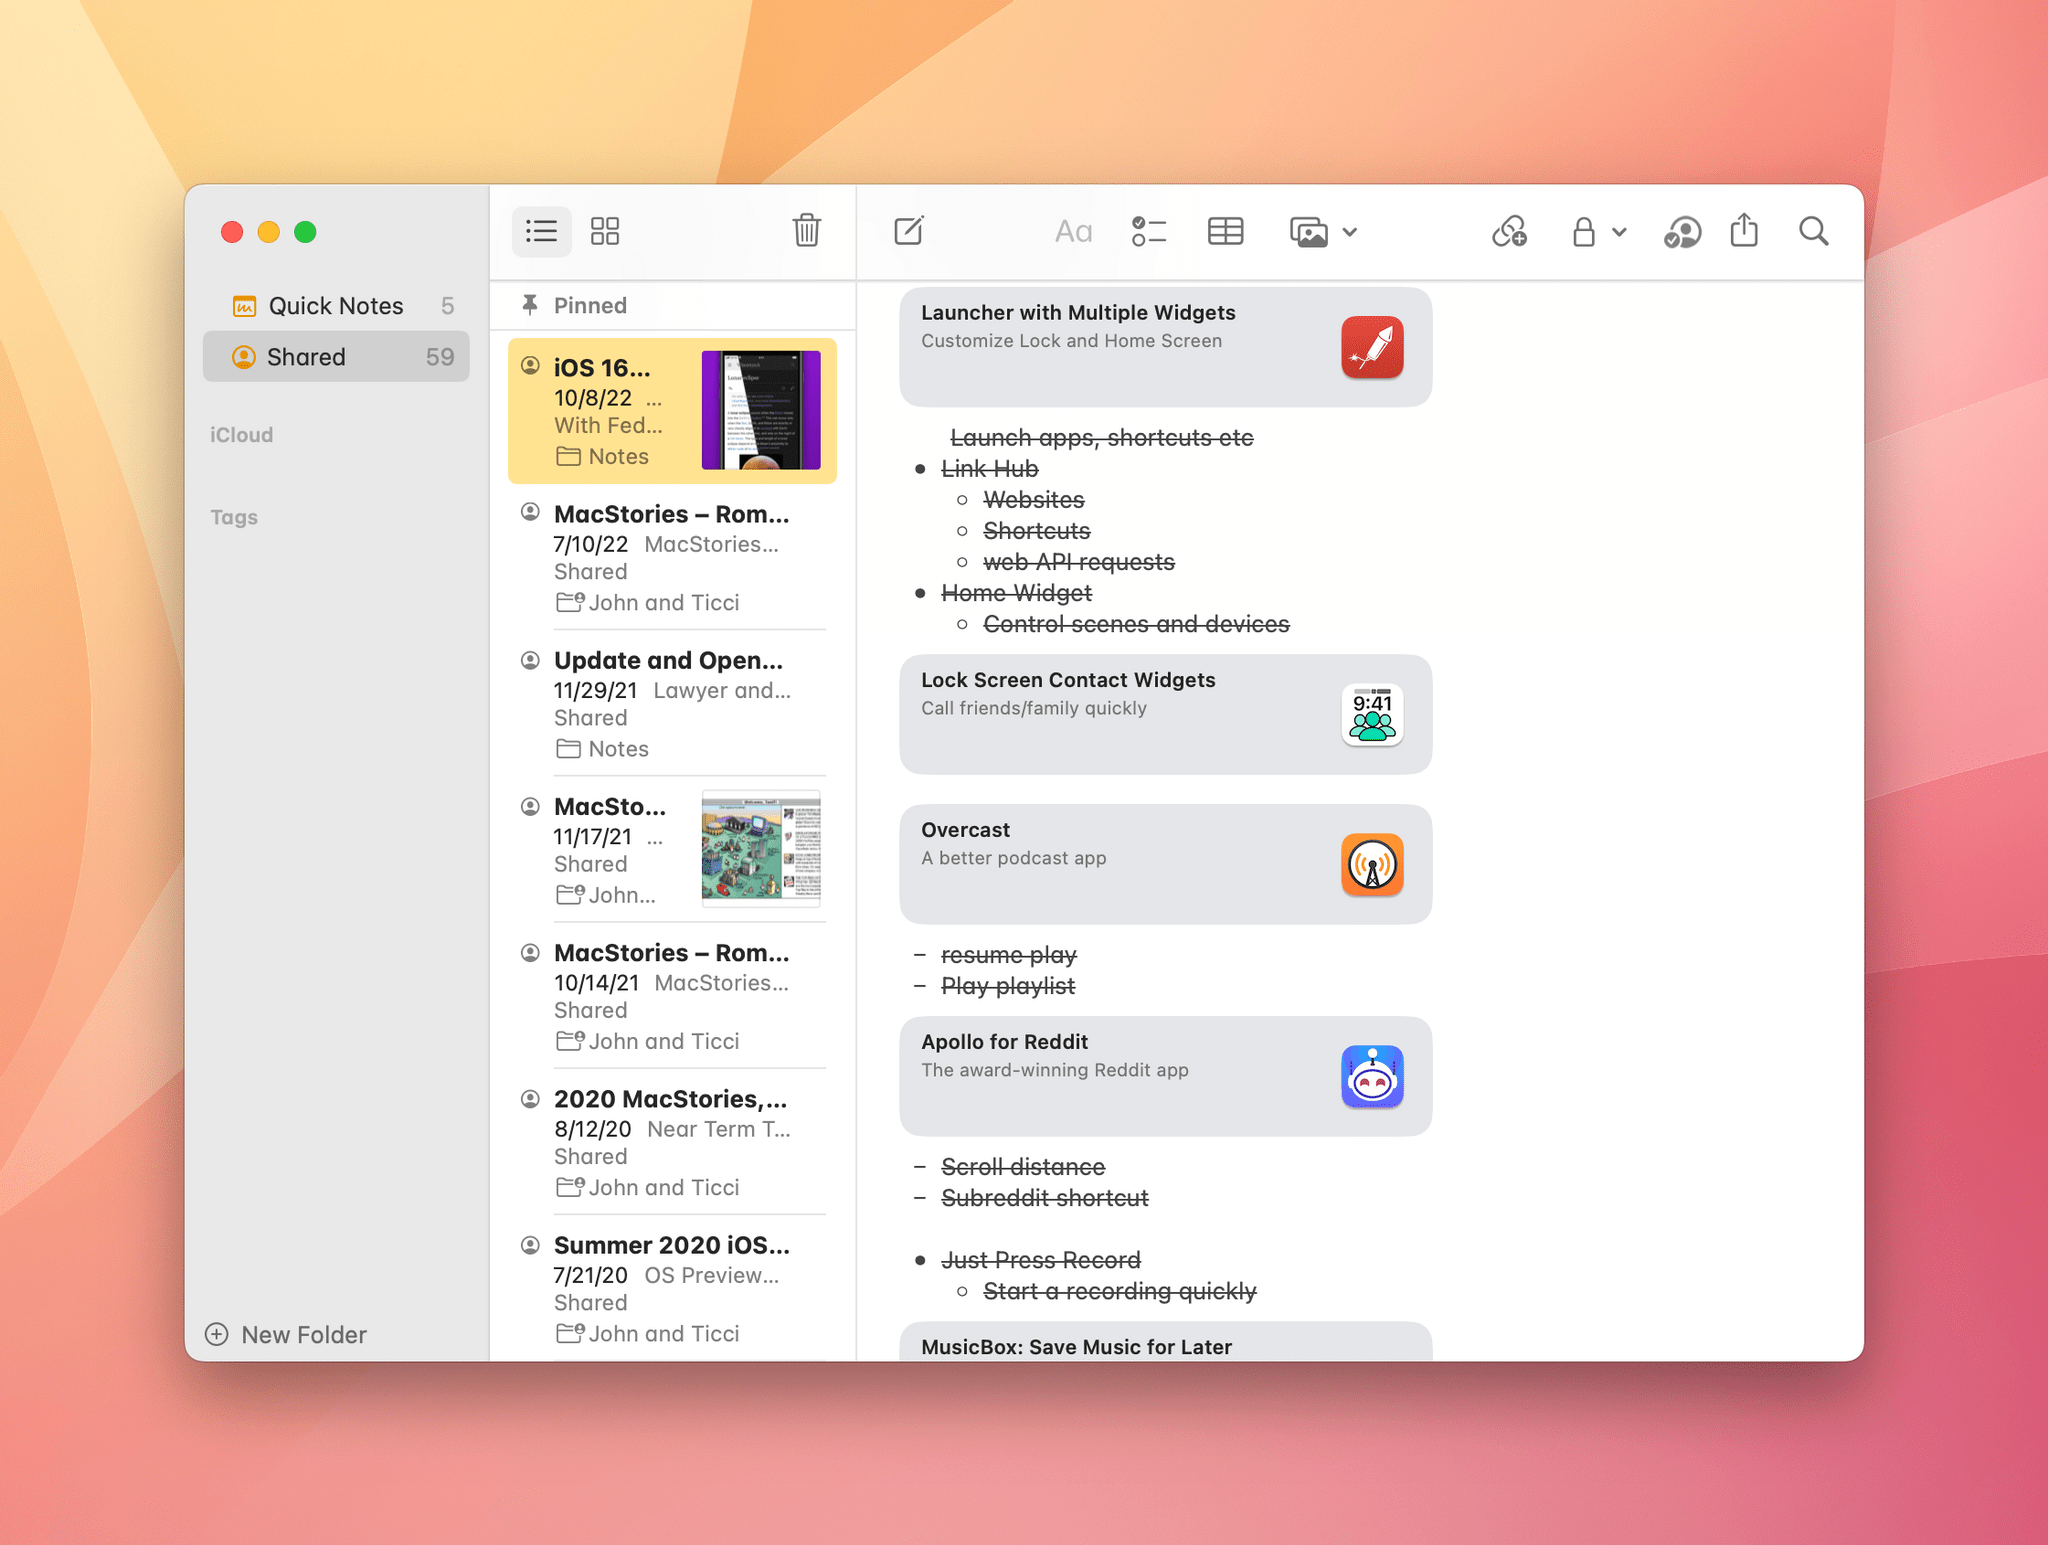Click the shared person icon on Summer 2020 note
2048x1545 pixels.
click(x=531, y=1245)
